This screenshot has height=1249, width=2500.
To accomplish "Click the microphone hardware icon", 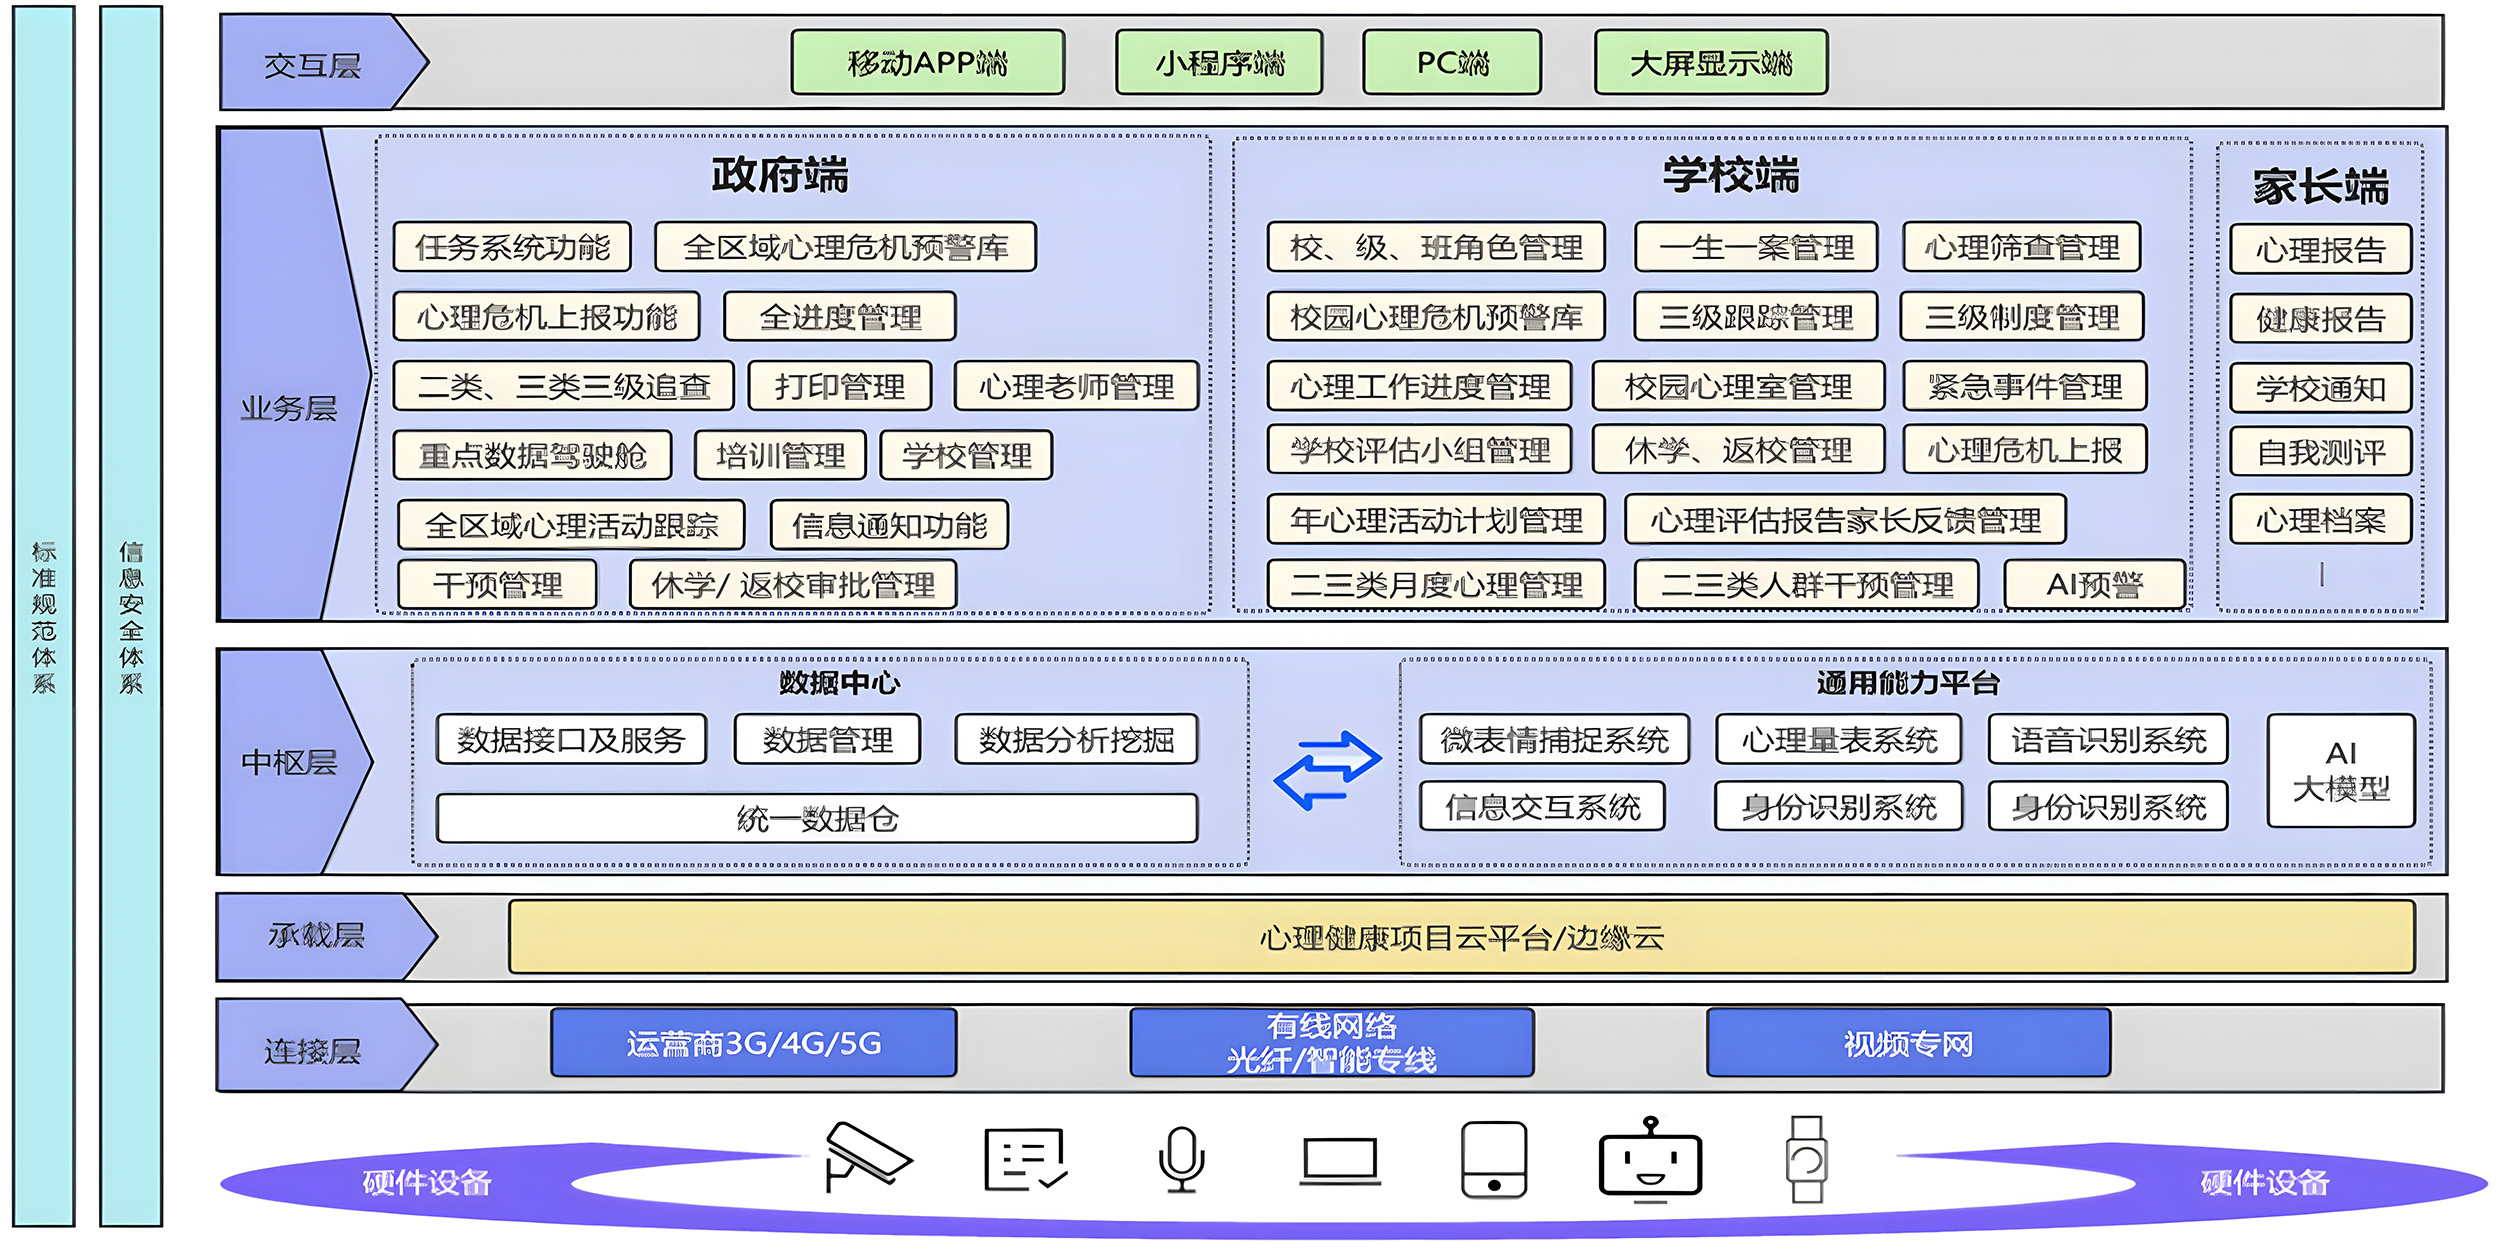I will [1182, 1159].
